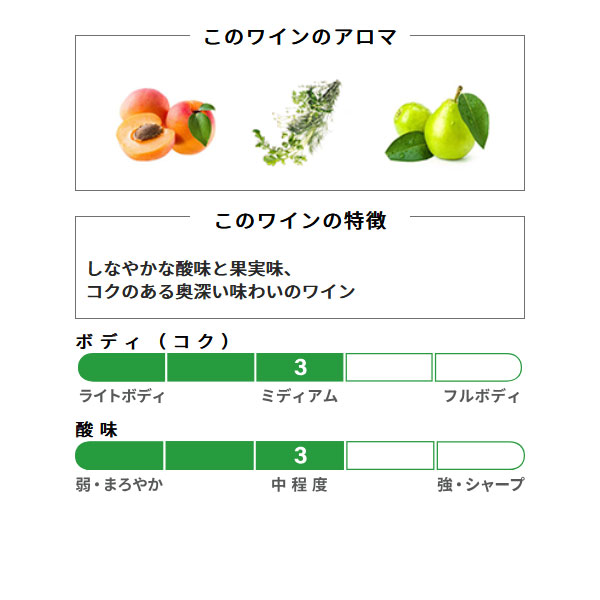
Task: Click the 弱・まろやか label
Action: tap(119, 485)
